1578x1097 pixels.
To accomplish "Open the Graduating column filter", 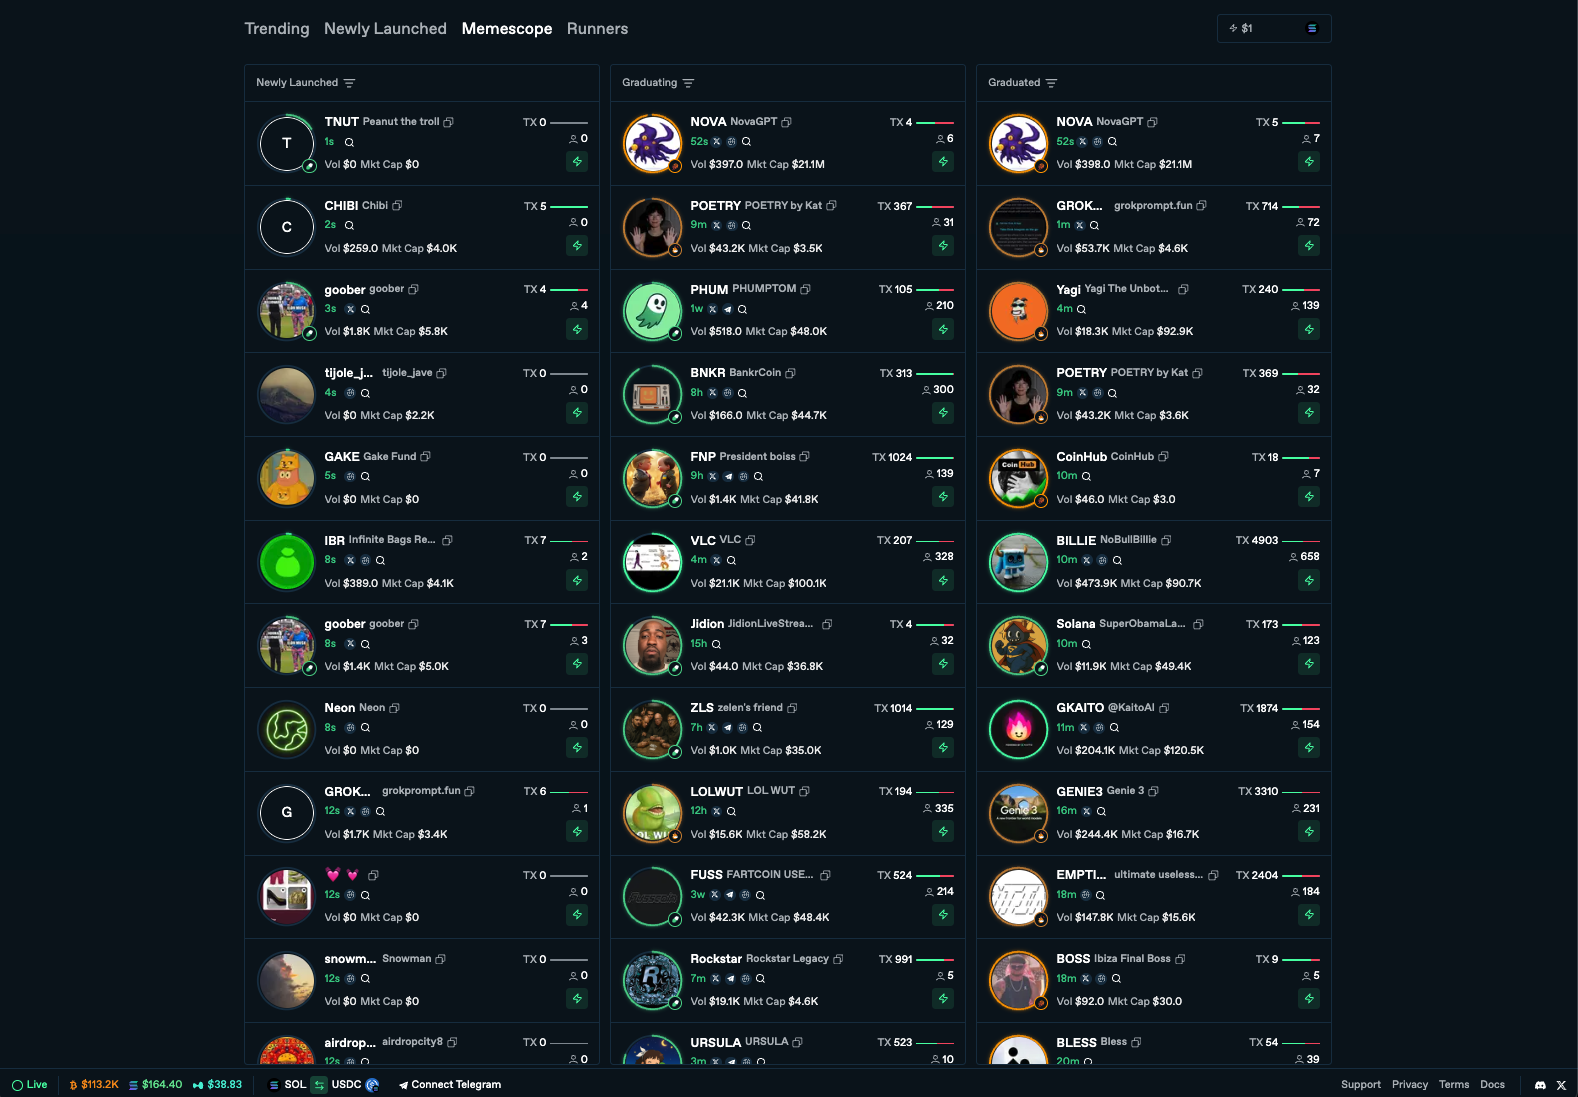I will (x=688, y=83).
